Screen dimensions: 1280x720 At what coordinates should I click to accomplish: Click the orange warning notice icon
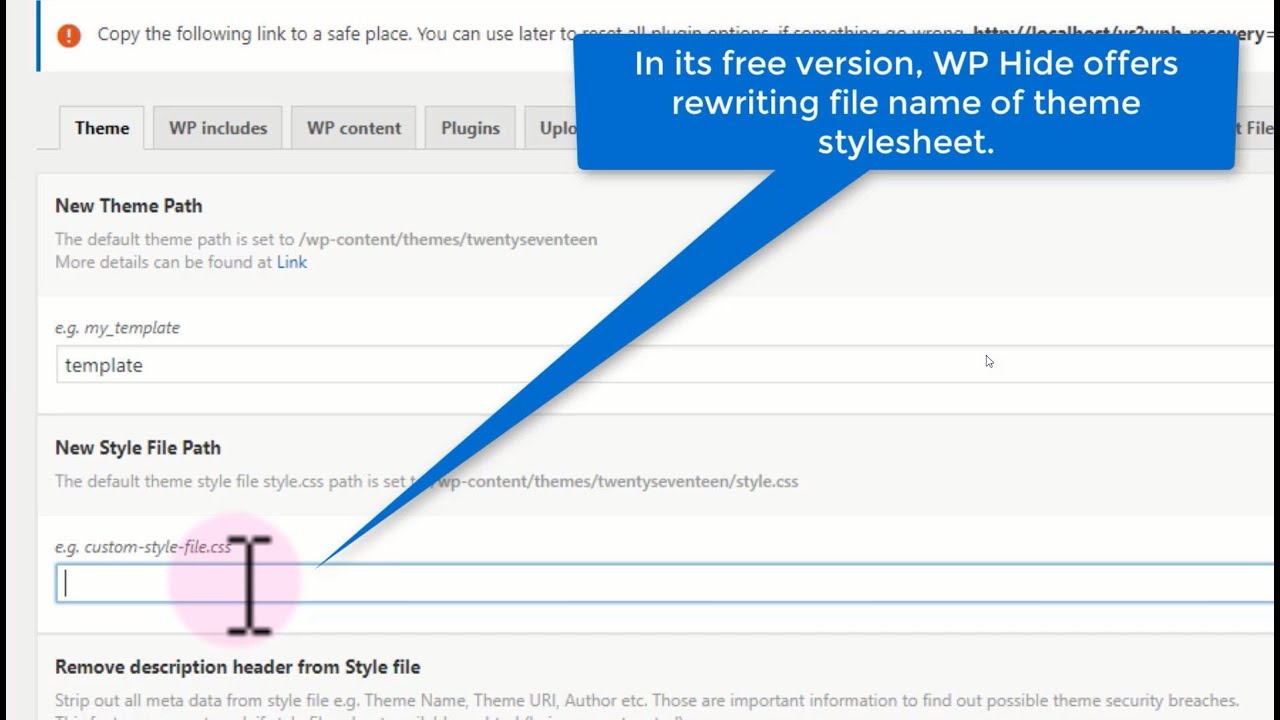69,35
